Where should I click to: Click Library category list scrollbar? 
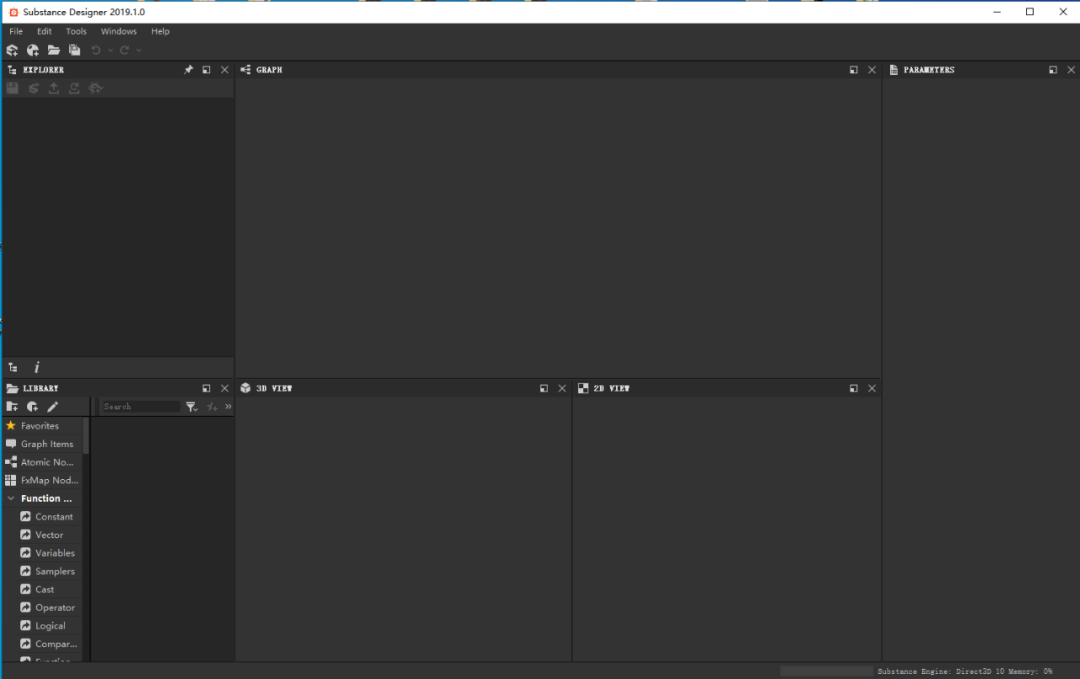(86, 436)
